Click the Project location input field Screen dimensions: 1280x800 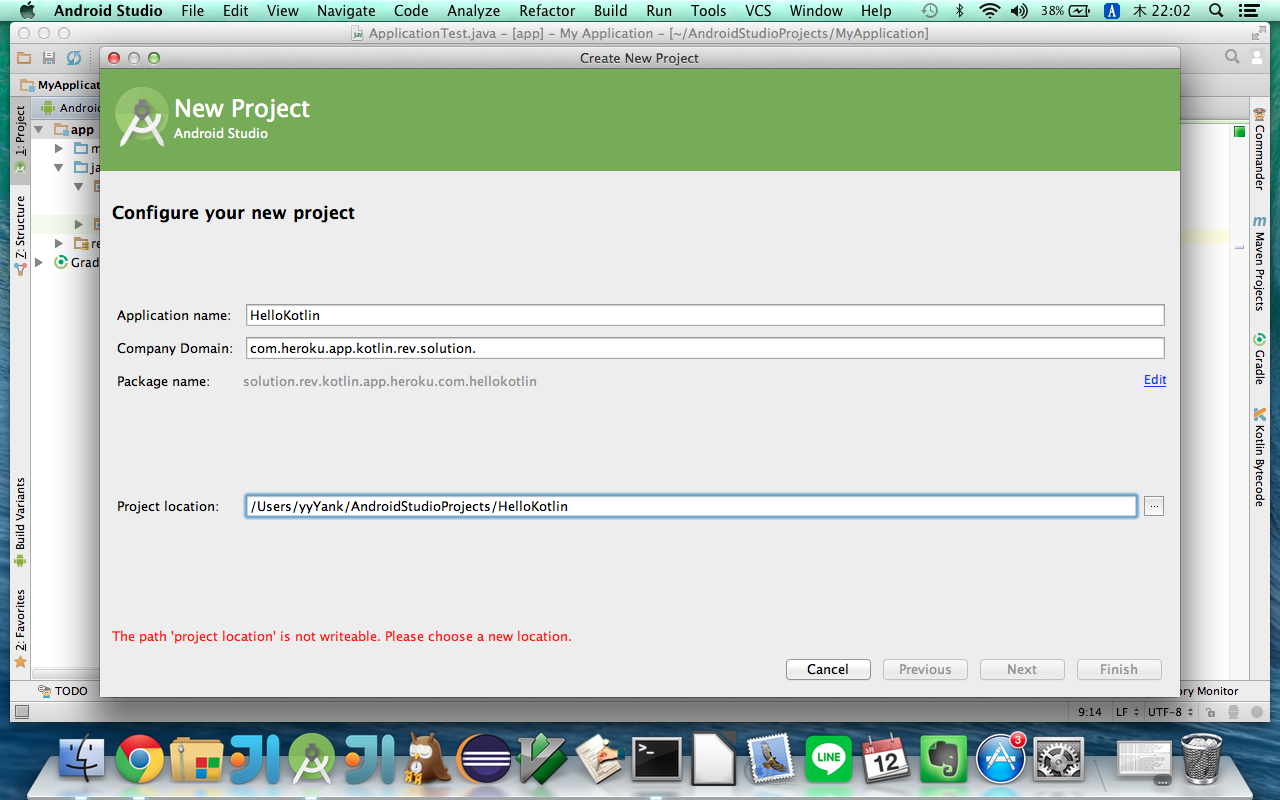pos(691,506)
